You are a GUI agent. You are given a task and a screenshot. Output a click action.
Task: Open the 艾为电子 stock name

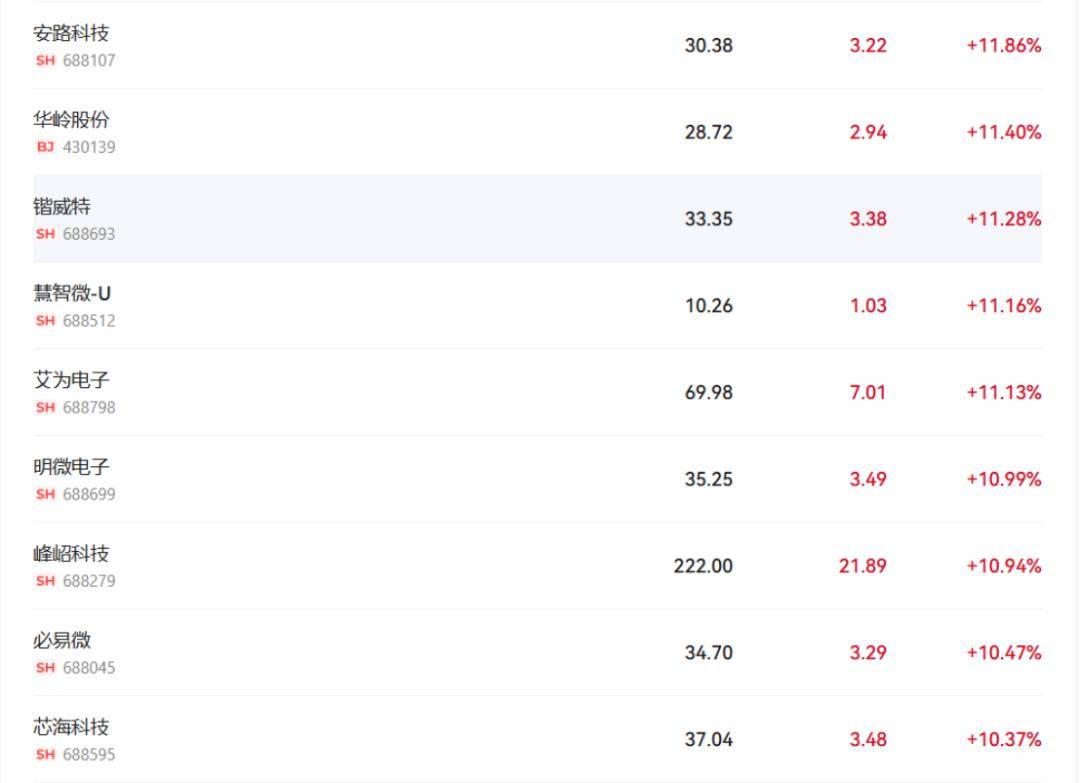coord(71,380)
